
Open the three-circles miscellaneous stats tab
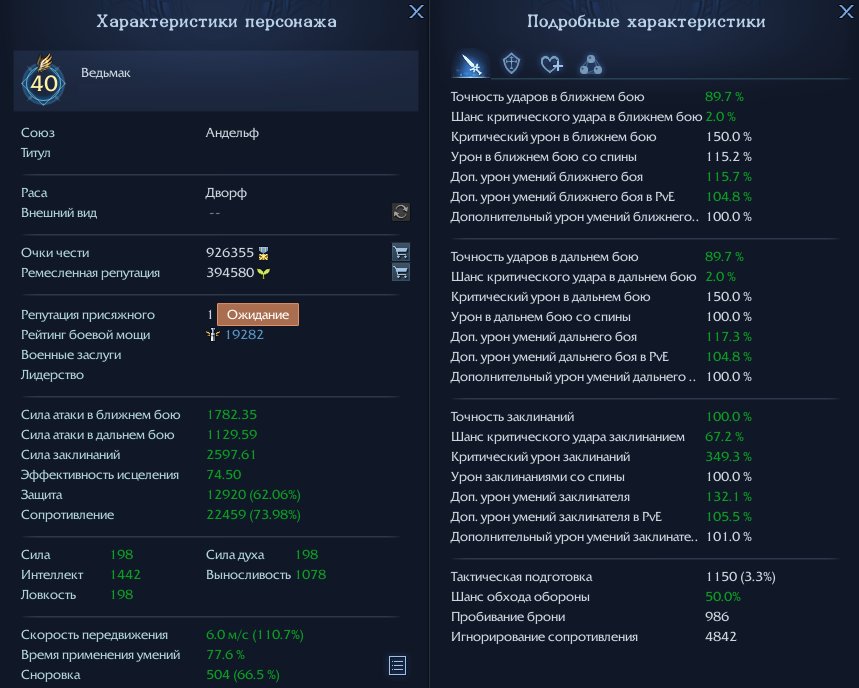point(591,65)
